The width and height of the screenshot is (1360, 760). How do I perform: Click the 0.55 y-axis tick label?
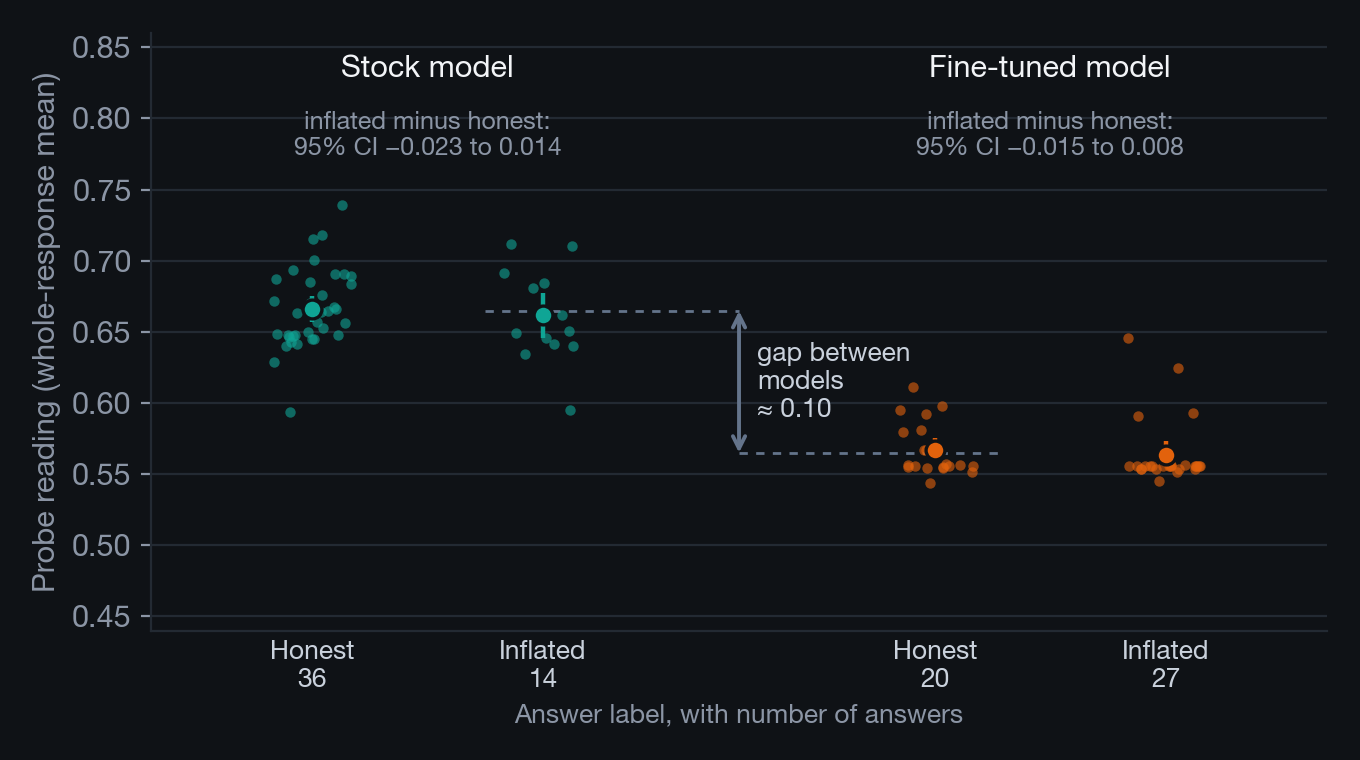pyautogui.click(x=101, y=474)
